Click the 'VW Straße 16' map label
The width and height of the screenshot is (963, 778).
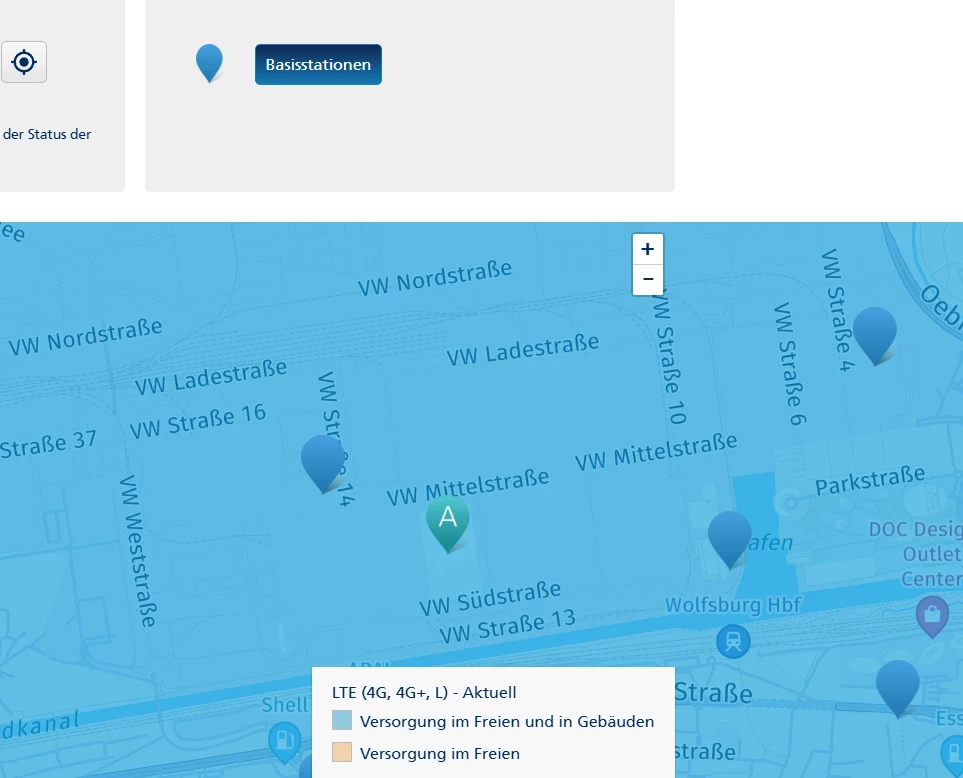point(198,421)
